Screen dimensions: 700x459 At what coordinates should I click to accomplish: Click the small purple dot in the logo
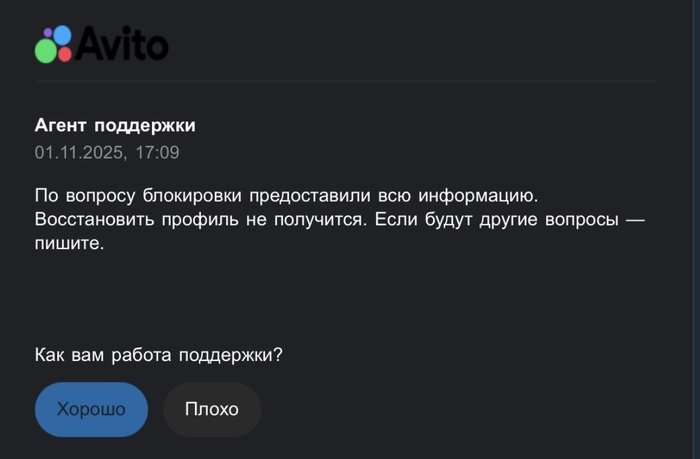tap(46, 33)
